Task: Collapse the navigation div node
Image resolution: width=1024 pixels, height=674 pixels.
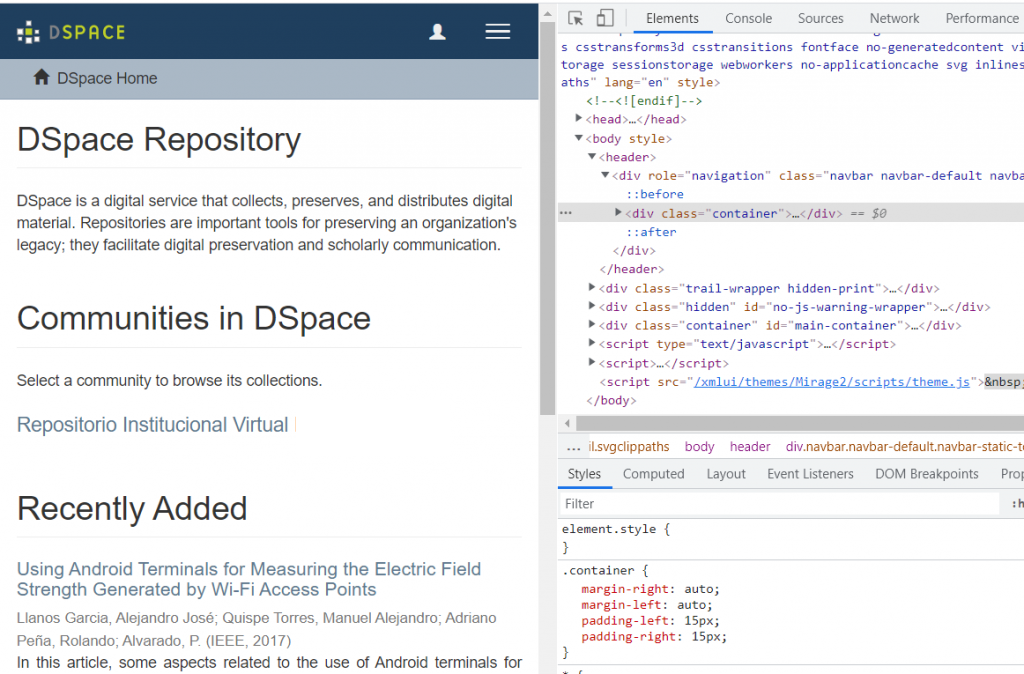Action: [x=605, y=175]
